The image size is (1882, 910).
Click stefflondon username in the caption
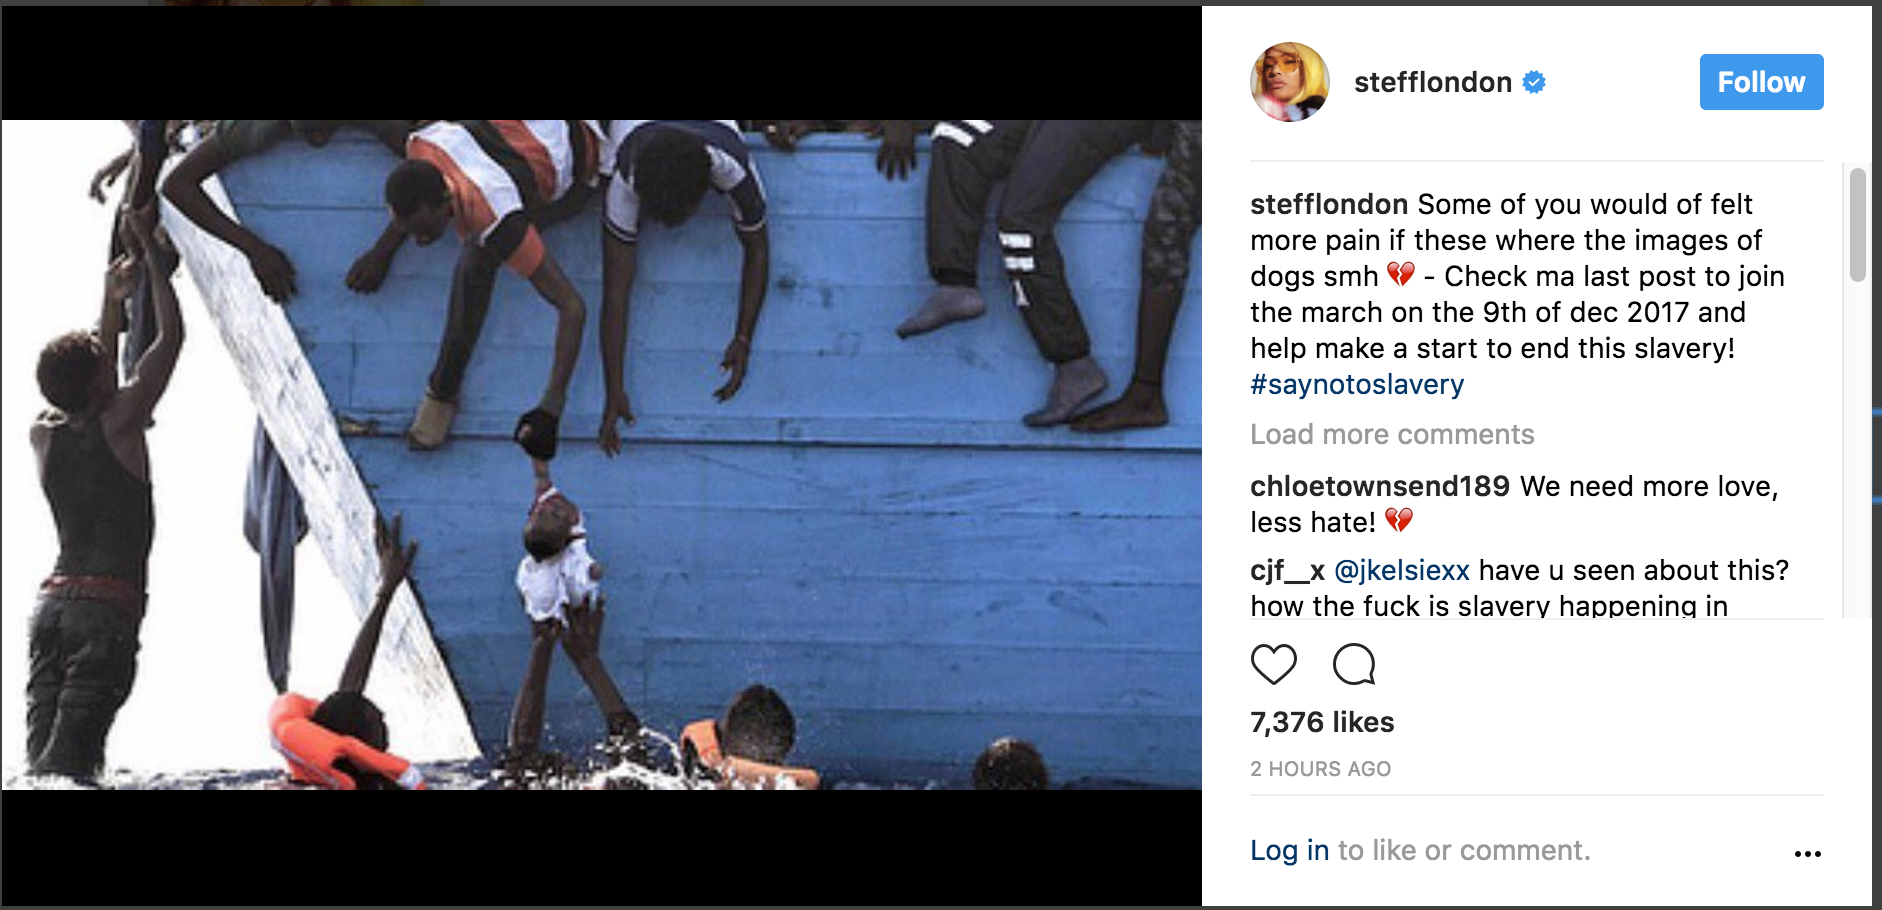click(1328, 204)
